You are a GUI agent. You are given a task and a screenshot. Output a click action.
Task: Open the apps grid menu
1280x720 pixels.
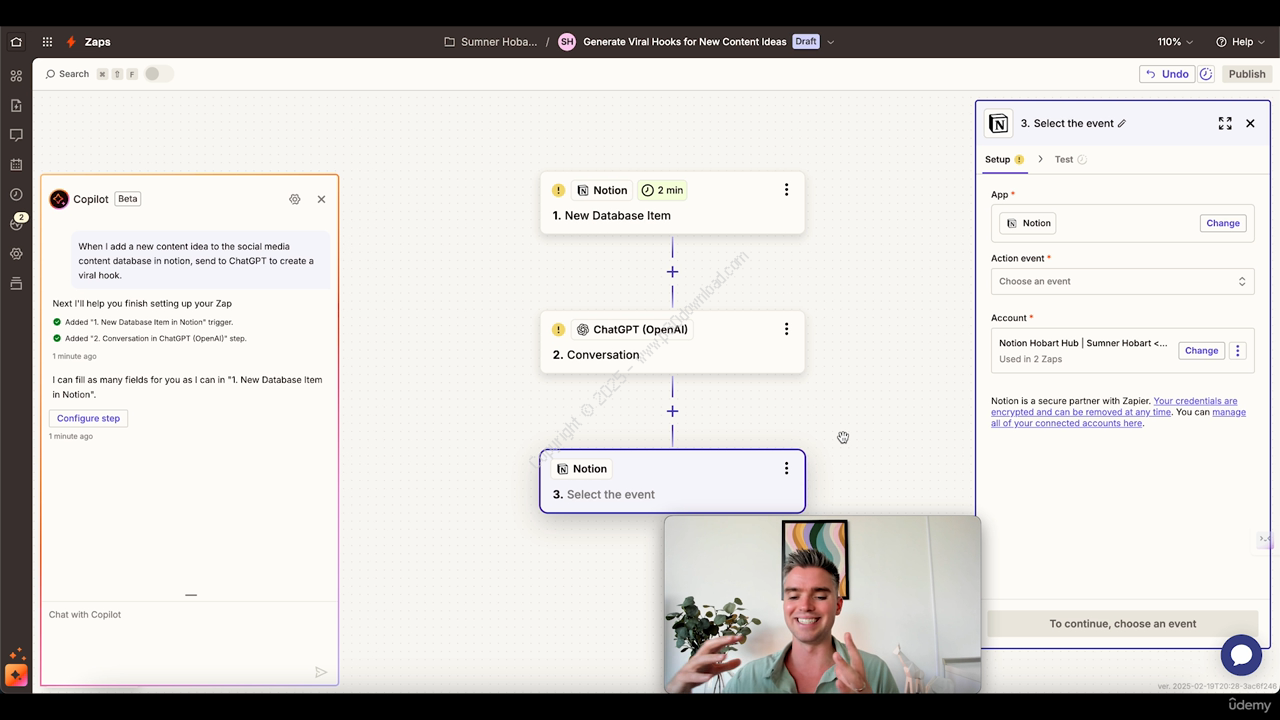(47, 42)
